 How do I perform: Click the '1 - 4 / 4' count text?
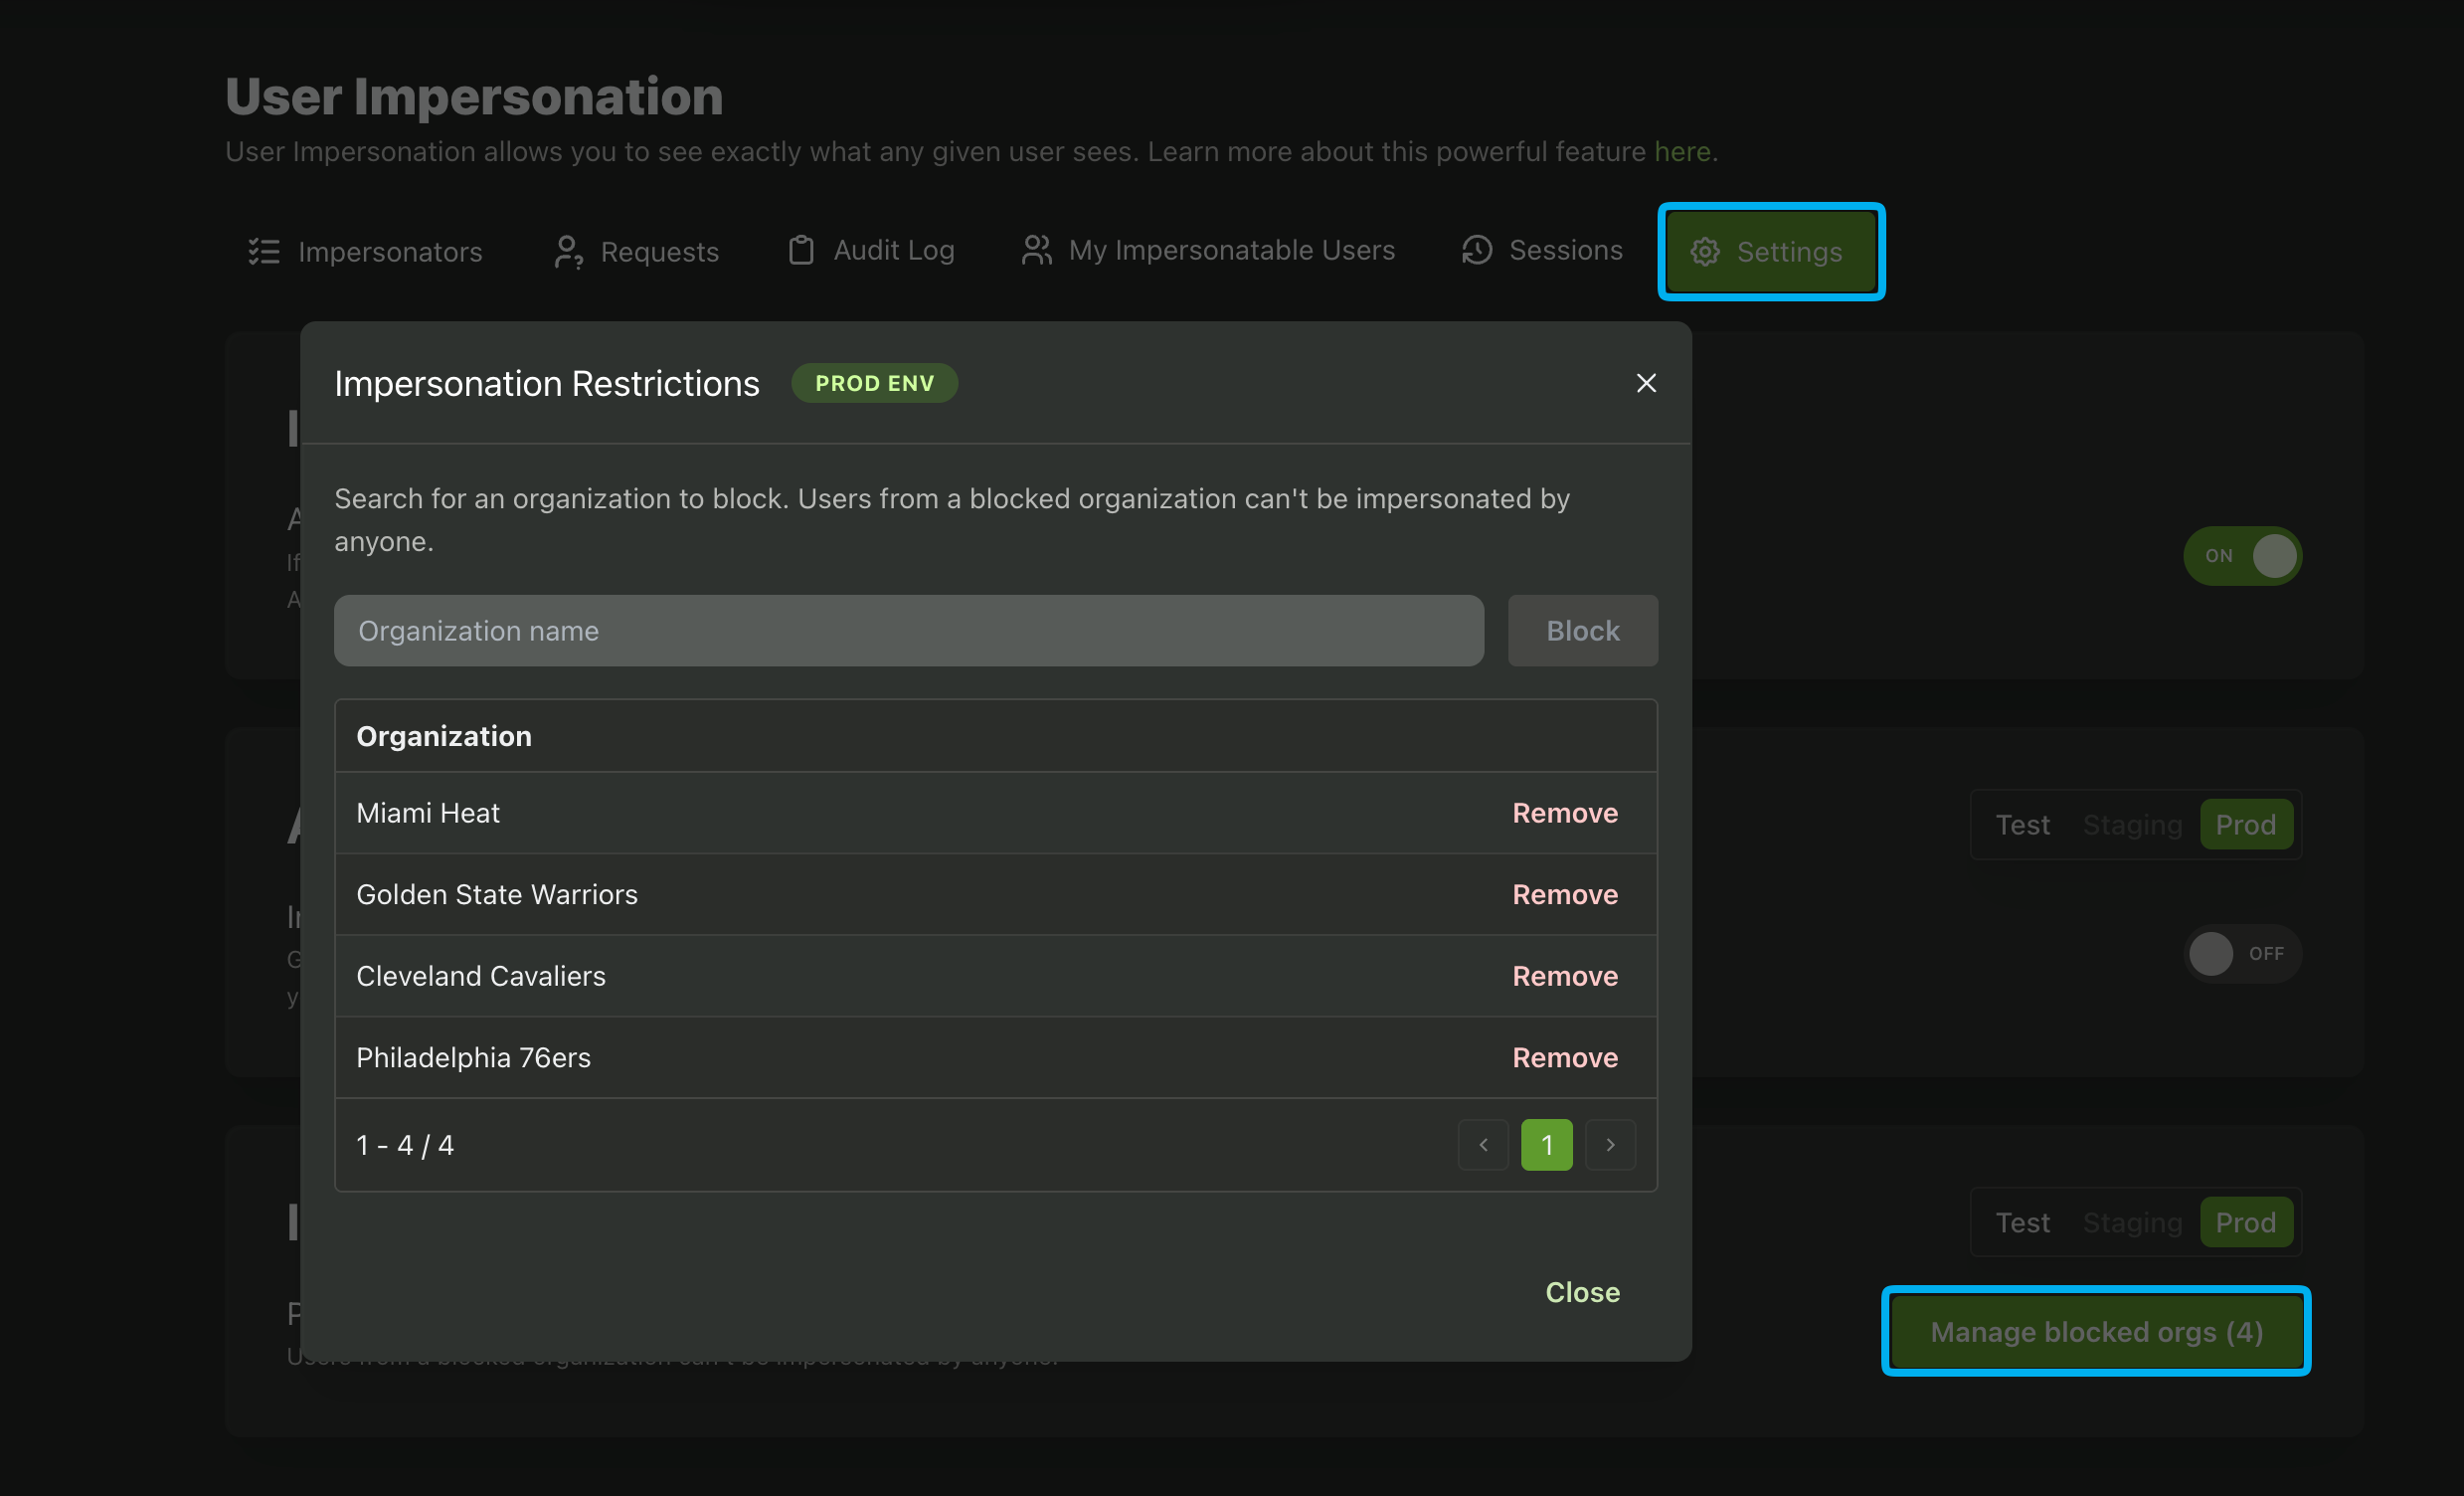pyautogui.click(x=405, y=1145)
